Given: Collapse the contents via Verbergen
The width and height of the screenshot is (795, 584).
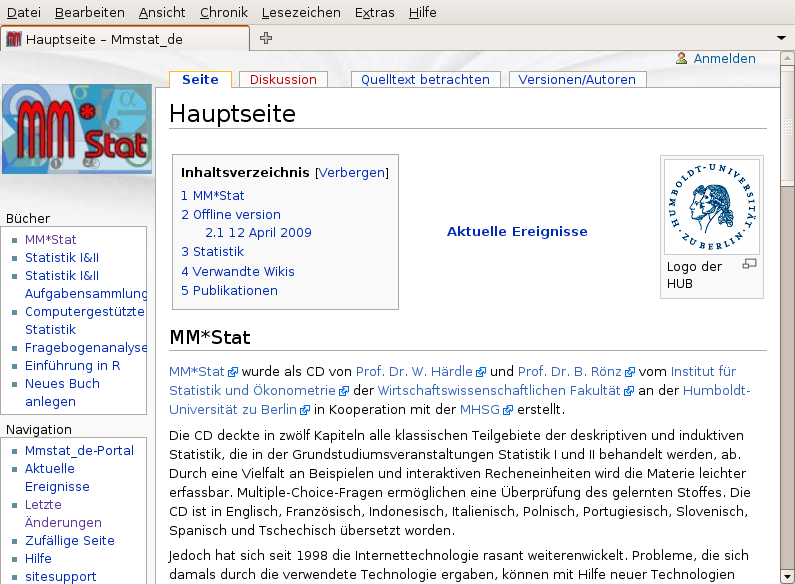Looking at the screenshot, I should [352, 173].
